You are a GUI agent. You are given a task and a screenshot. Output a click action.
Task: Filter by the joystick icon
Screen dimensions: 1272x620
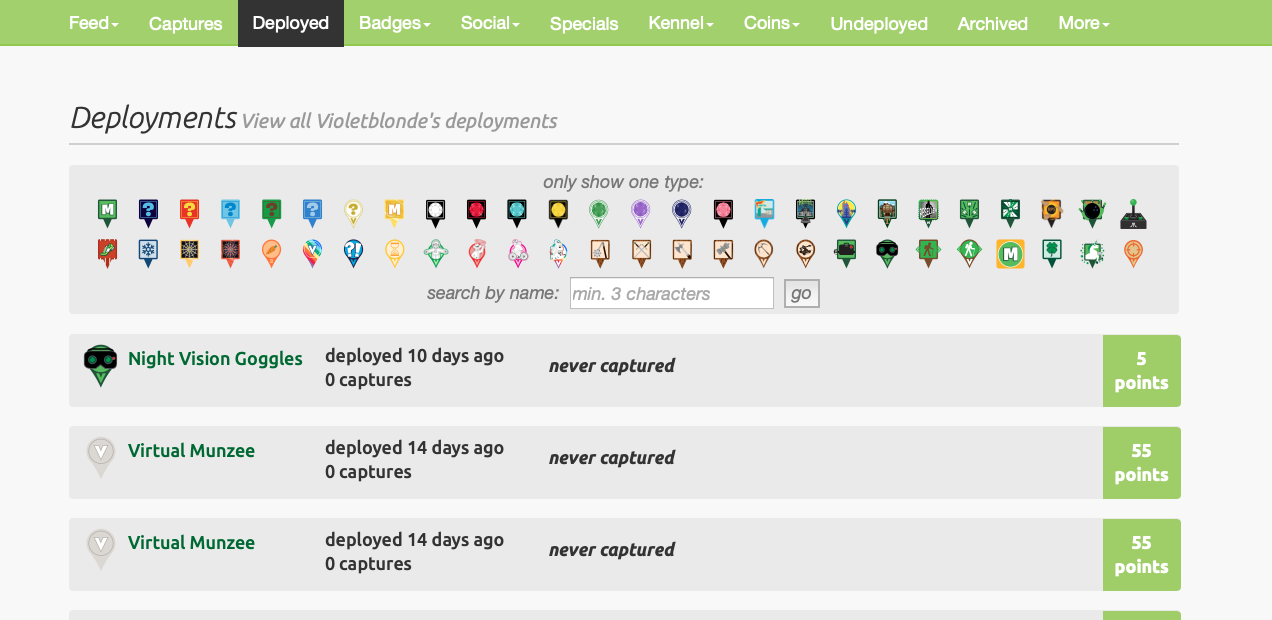1133,212
